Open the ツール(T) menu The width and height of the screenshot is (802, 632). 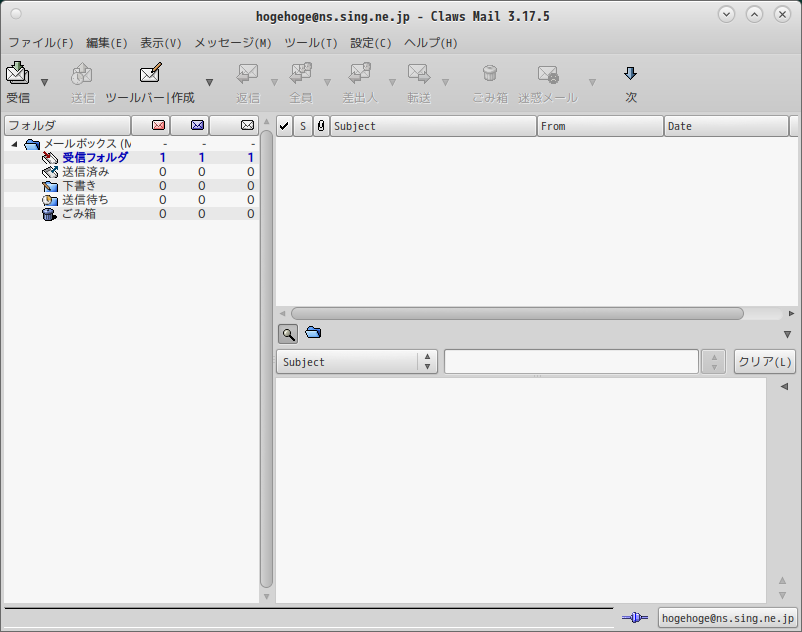(311, 43)
